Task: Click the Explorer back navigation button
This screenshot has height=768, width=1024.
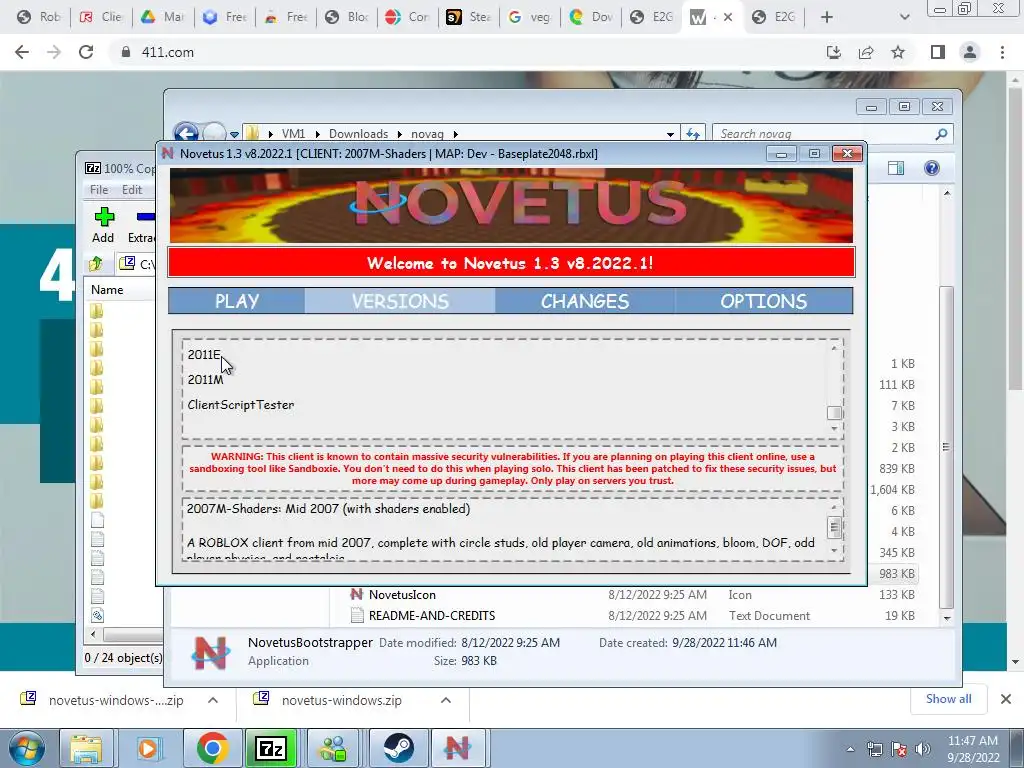Action: click(x=186, y=134)
